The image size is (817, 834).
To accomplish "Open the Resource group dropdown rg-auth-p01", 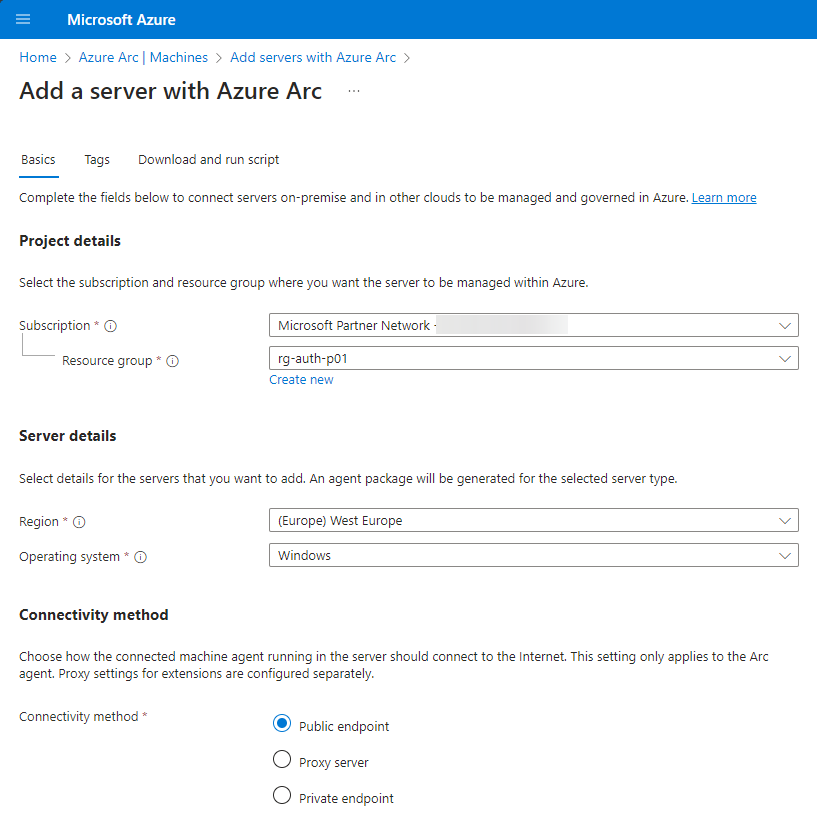I will tap(533, 358).
